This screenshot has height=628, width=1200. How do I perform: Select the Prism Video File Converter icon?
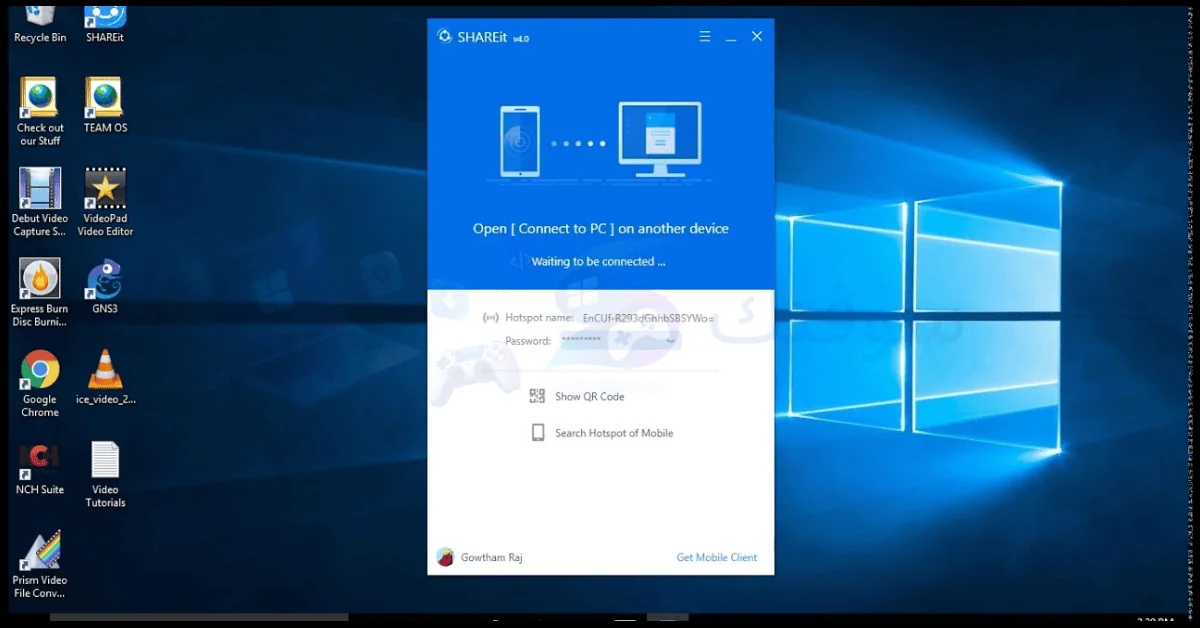[x=40, y=565]
